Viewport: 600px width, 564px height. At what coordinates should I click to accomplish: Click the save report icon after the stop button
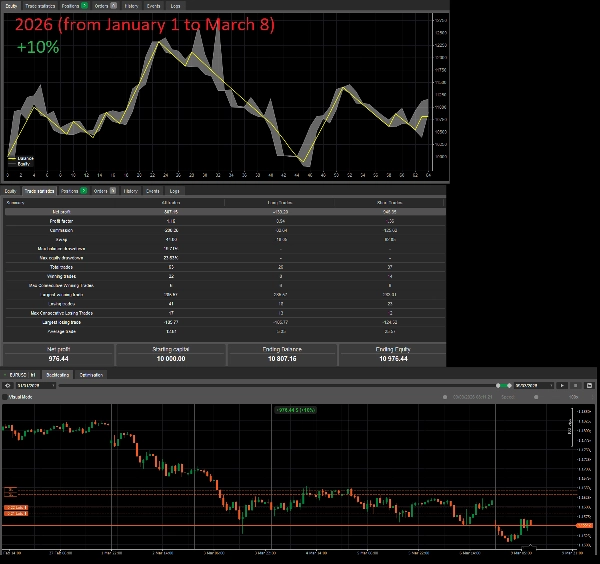coord(589,385)
